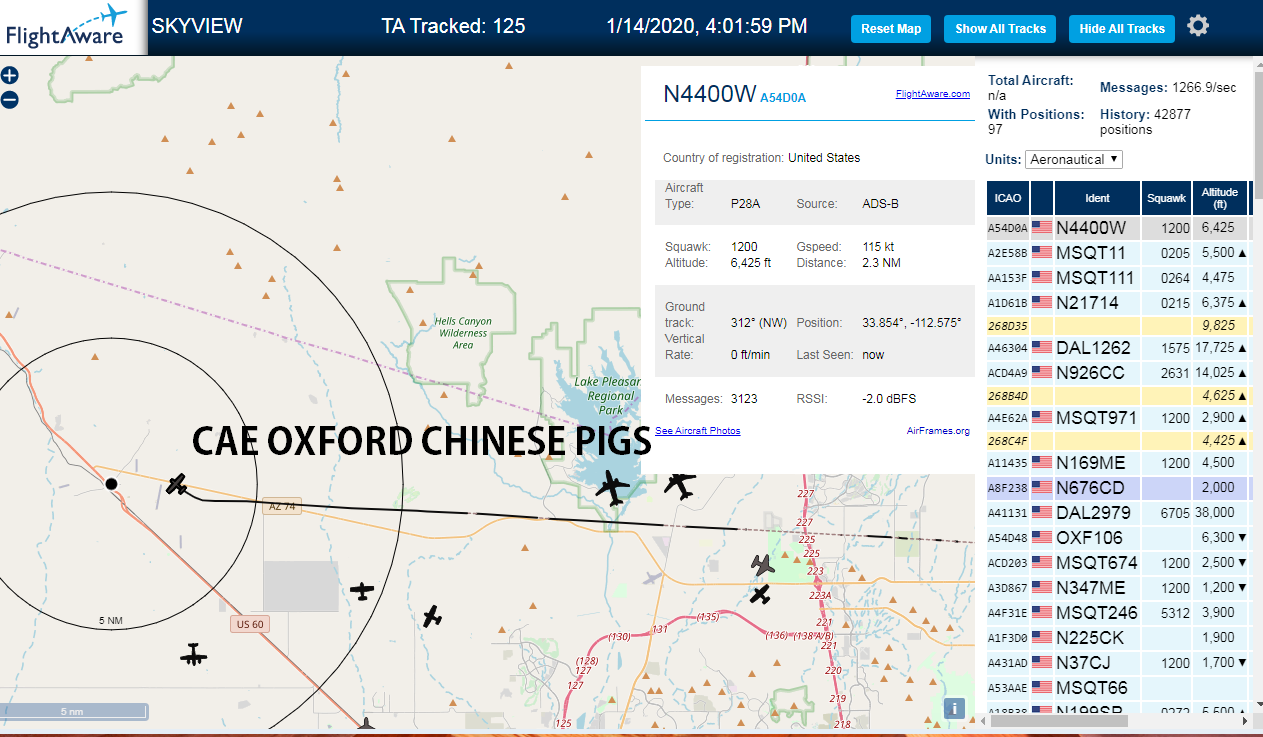Click the 115 kt ground speed value
Viewport: 1263px width, 737px height.
[879, 246]
